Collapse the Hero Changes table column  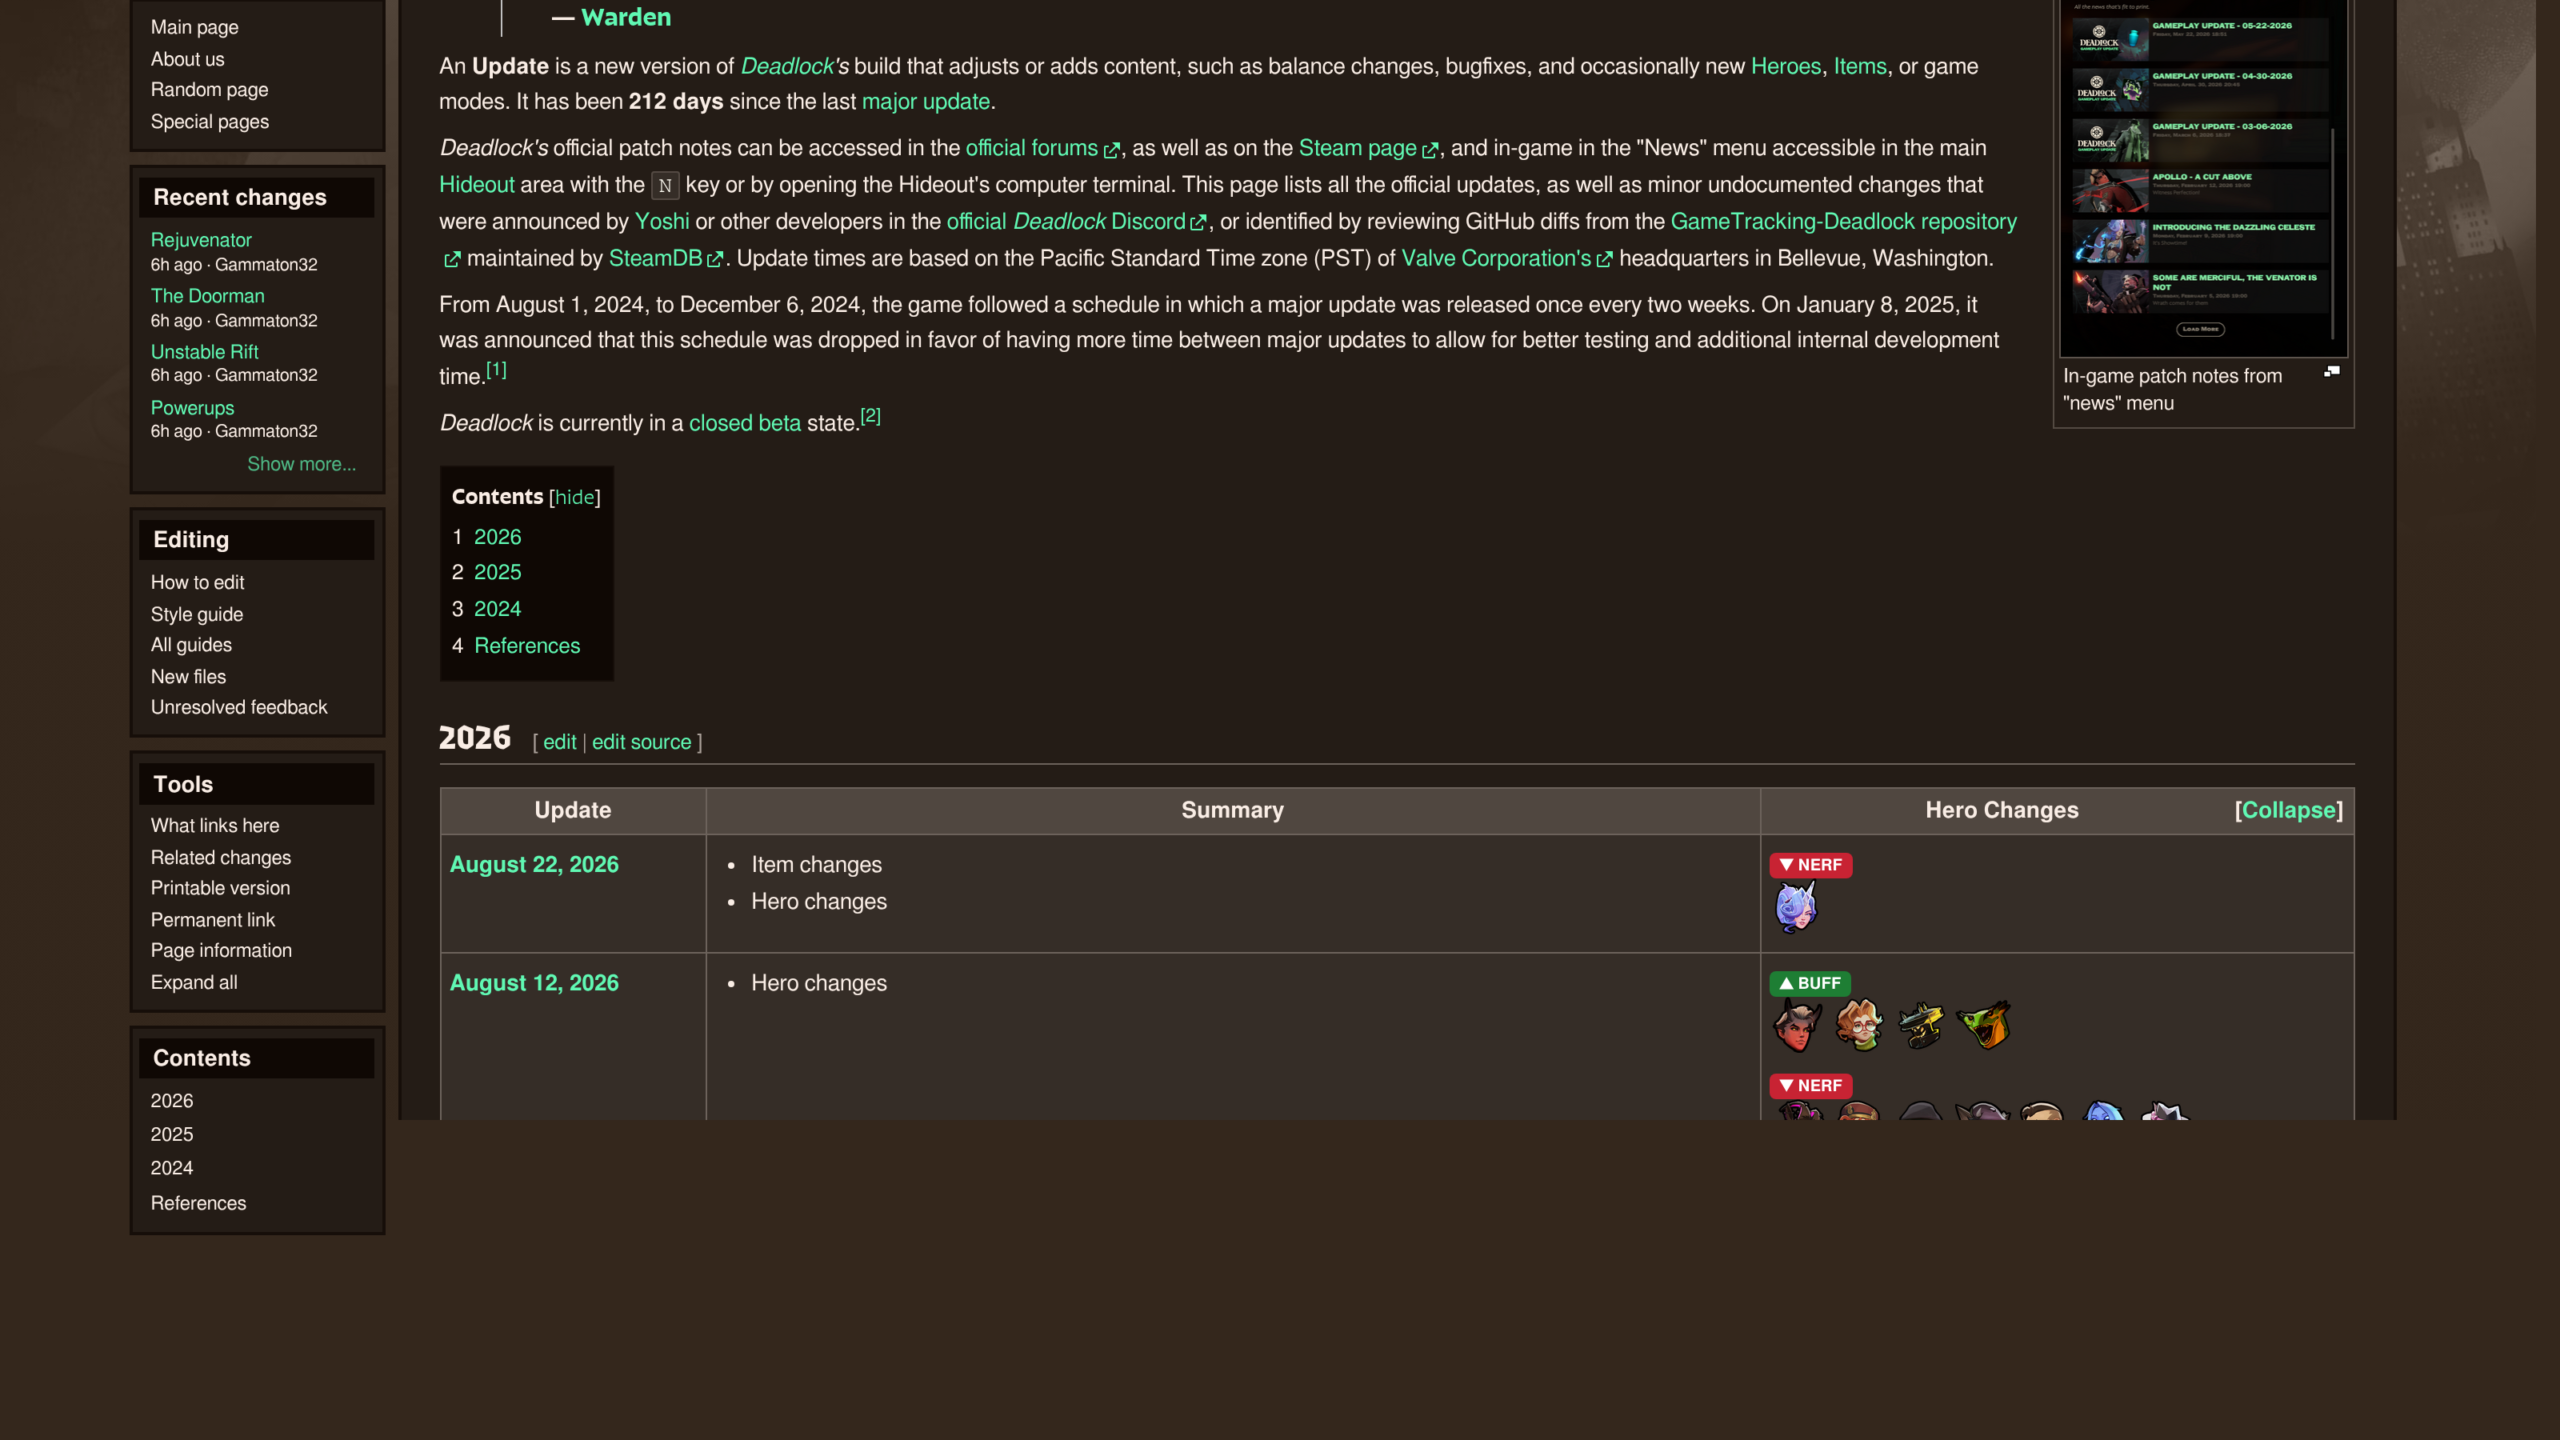(2289, 810)
